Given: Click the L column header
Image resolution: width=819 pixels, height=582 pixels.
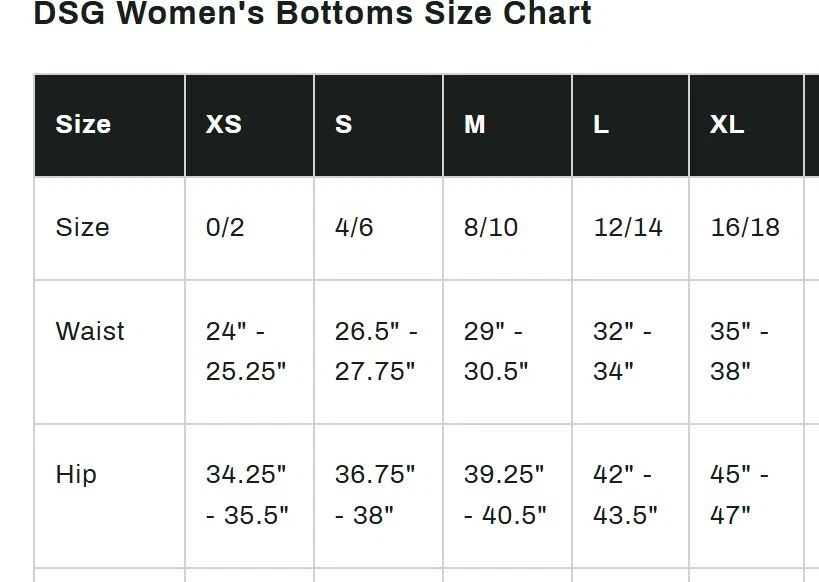Looking at the screenshot, I should coord(601,125).
